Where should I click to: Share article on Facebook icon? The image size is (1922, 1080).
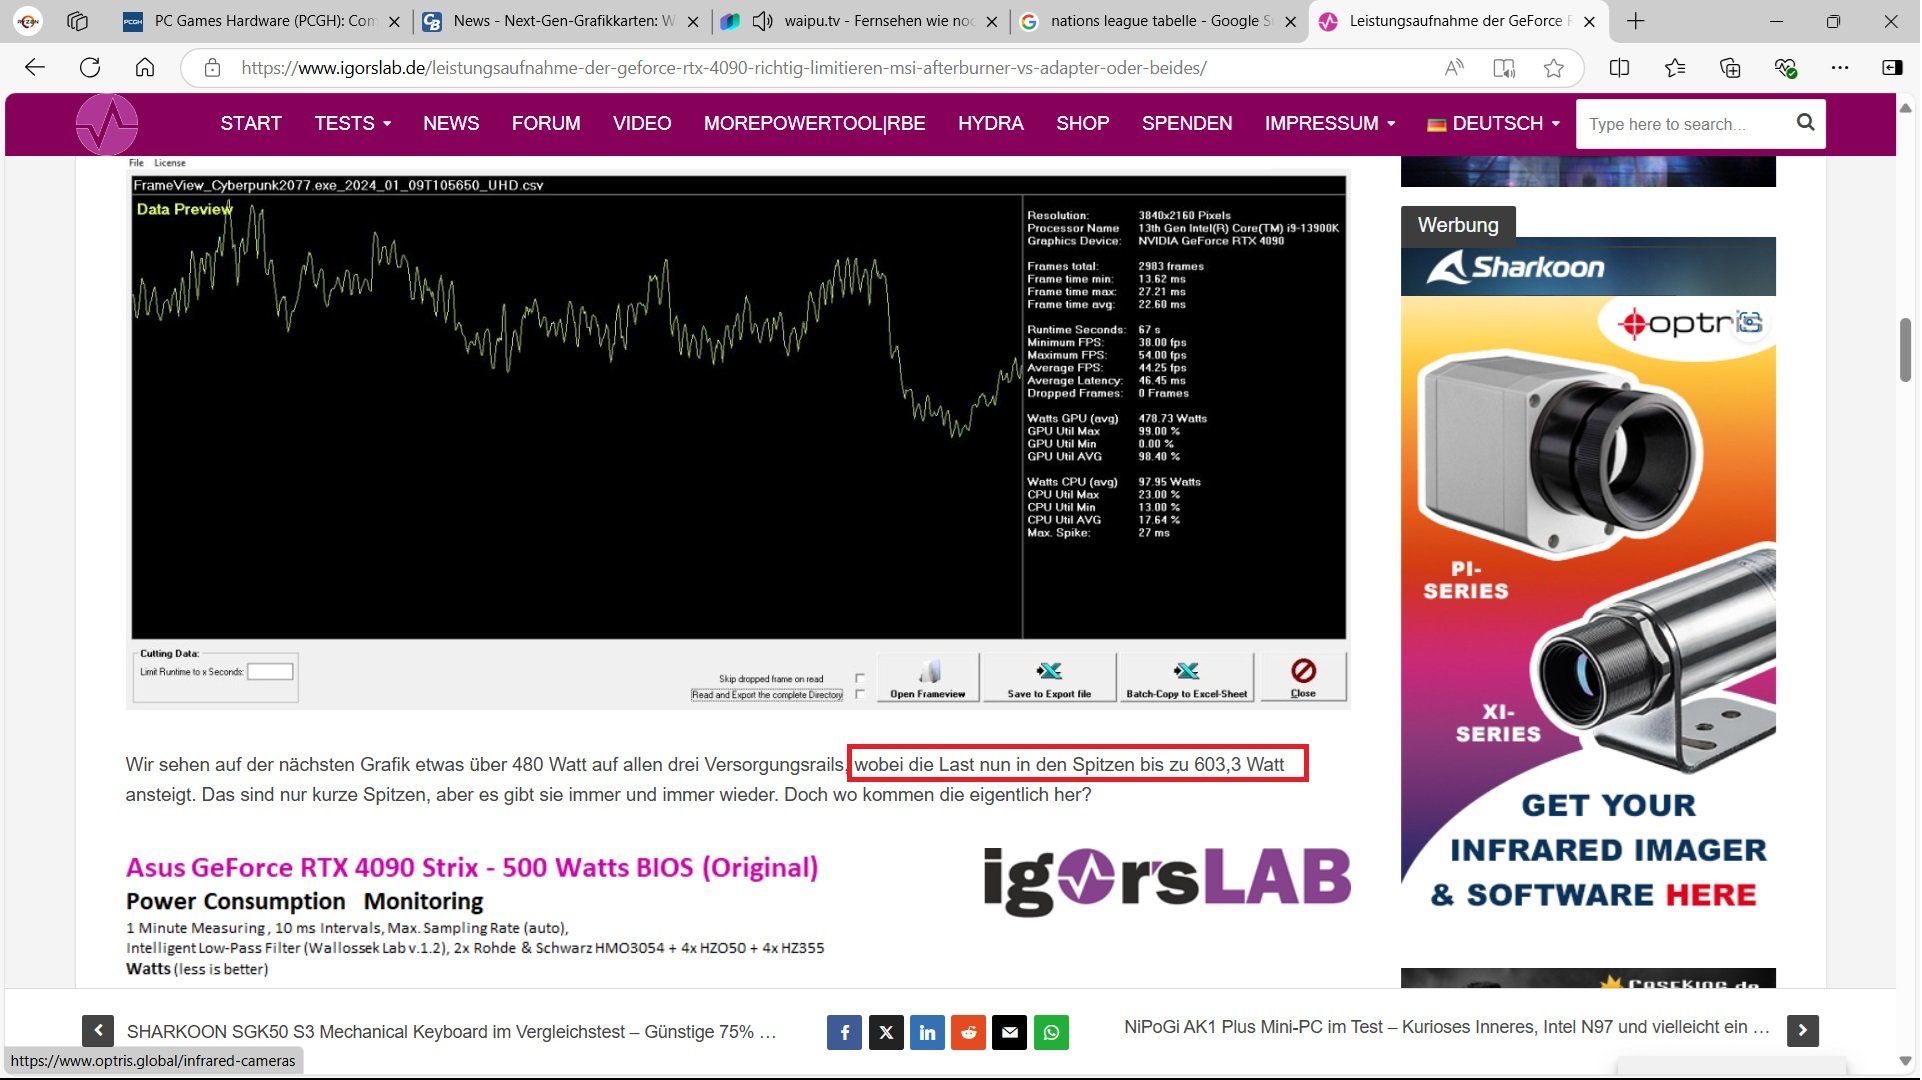(x=845, y=1033)
